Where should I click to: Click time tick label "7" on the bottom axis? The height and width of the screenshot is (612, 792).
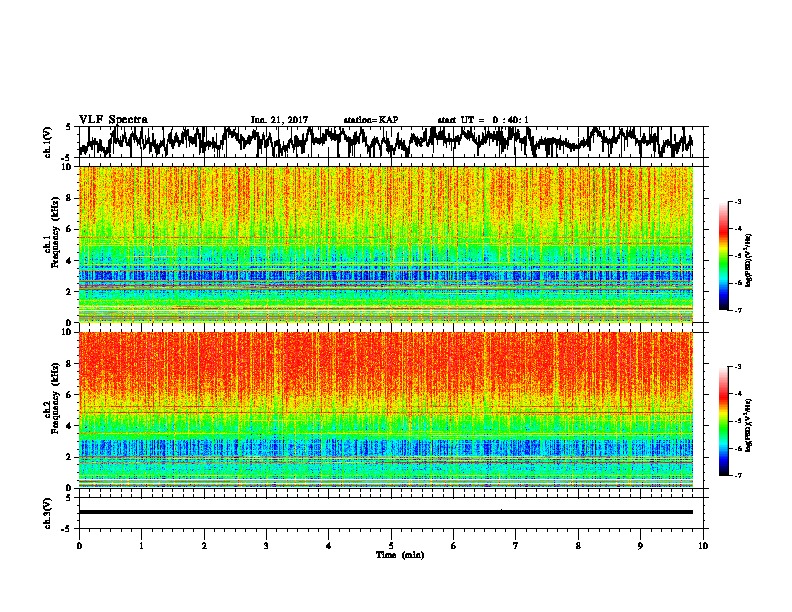click(516, 546)
